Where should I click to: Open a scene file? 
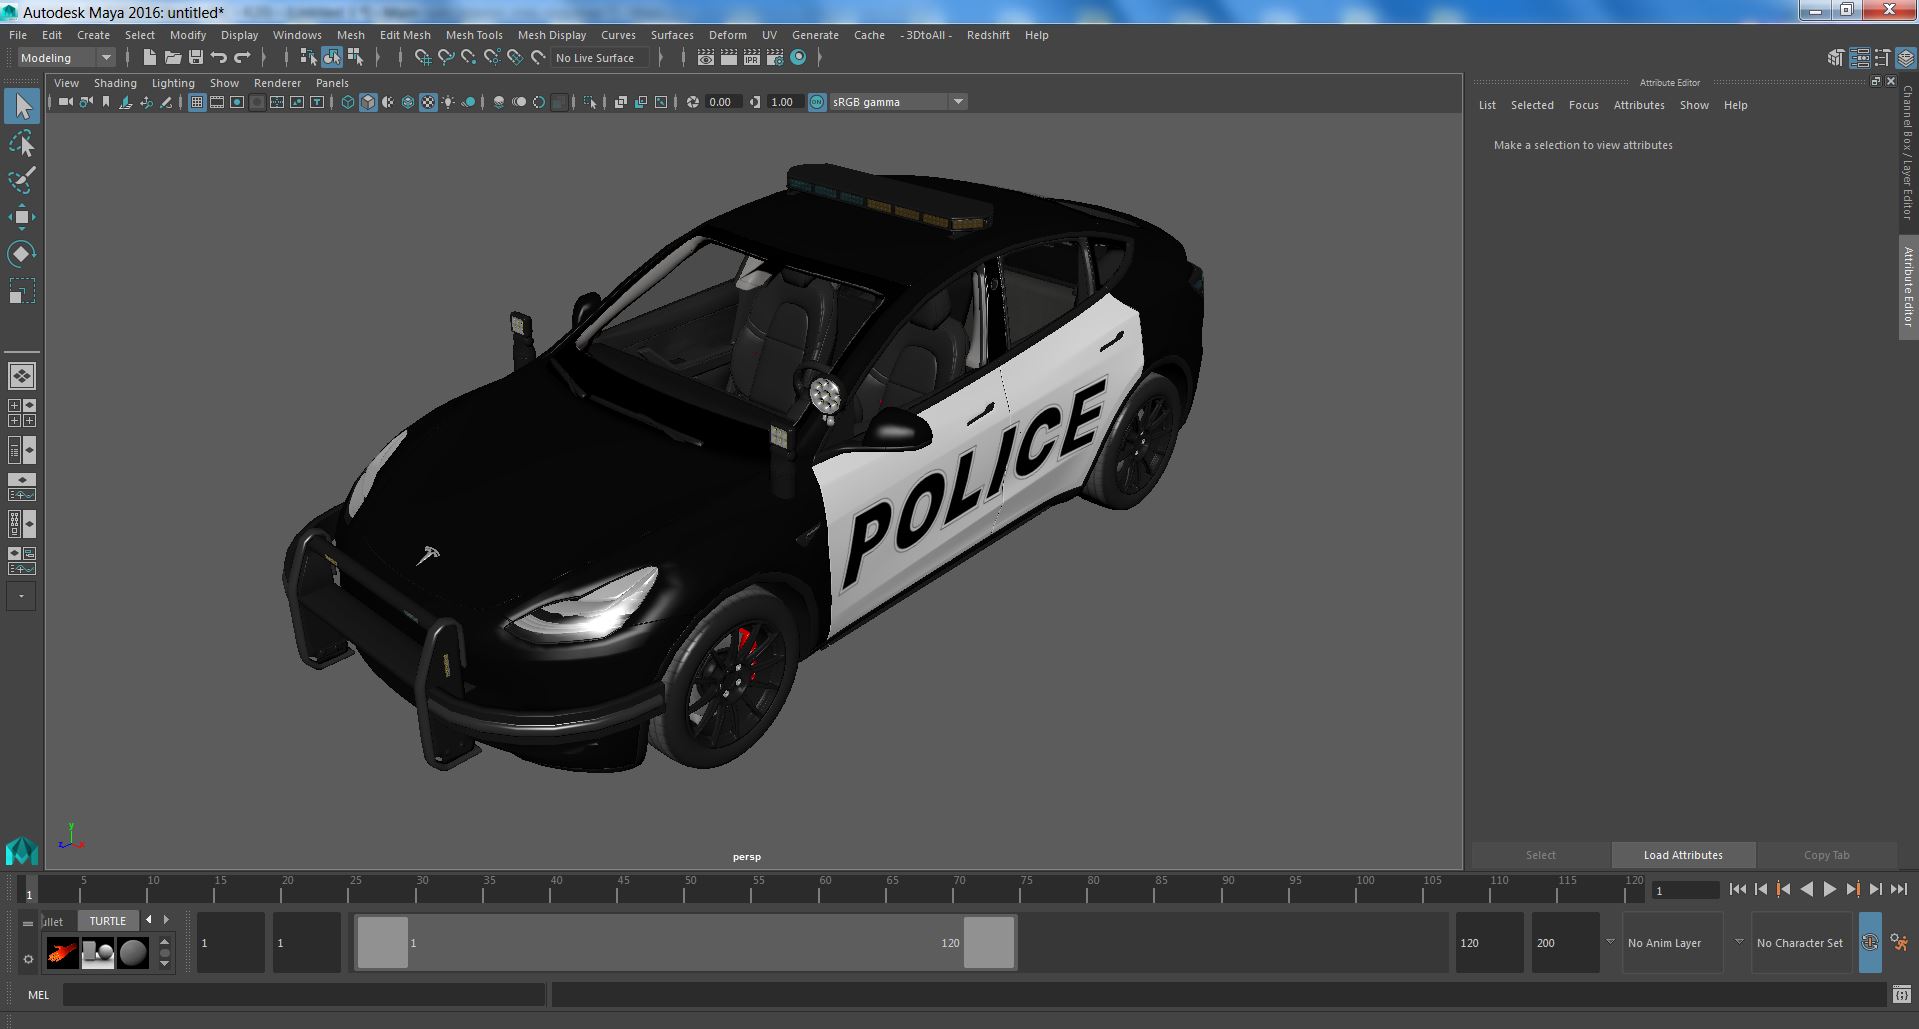tap(173, 58)
